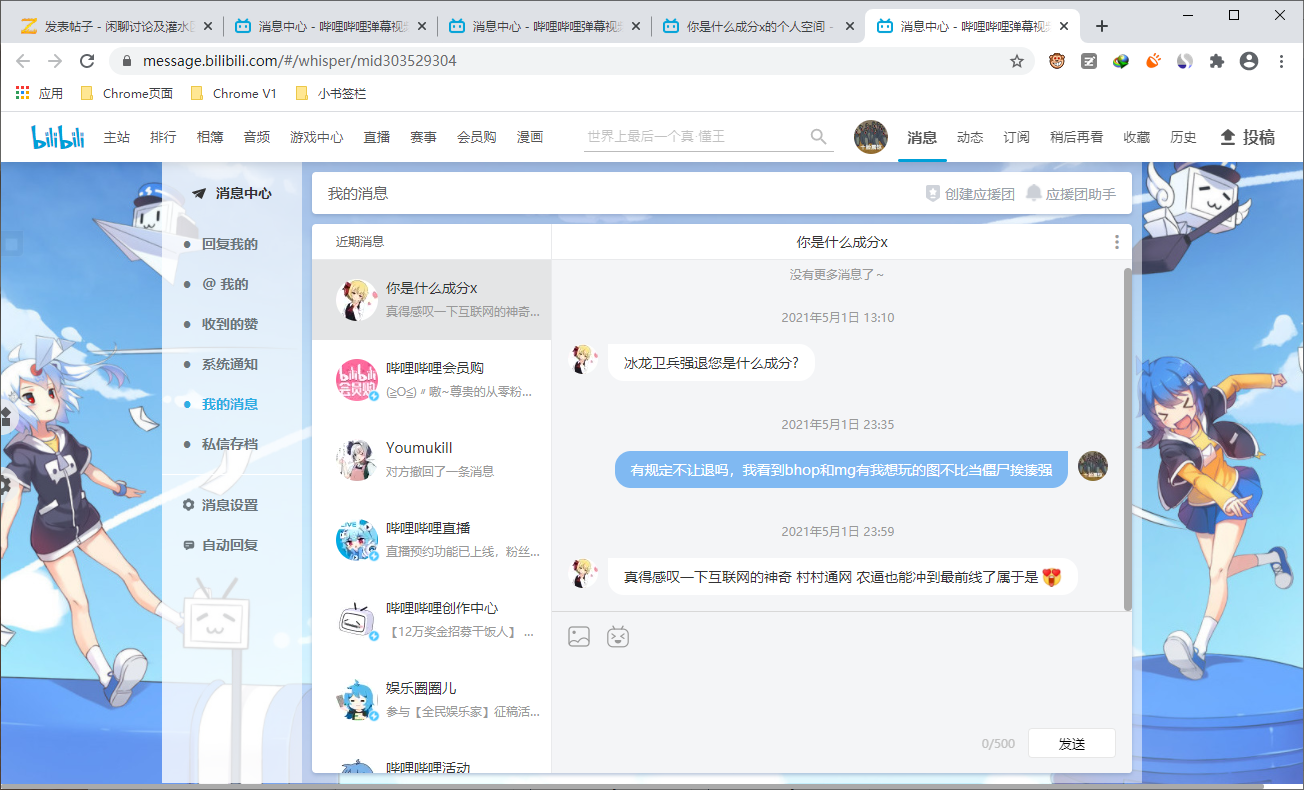This screenshot has height=790, width=1304.
Task: Open the chat options three-dot menu
Action: point(1117,242)
